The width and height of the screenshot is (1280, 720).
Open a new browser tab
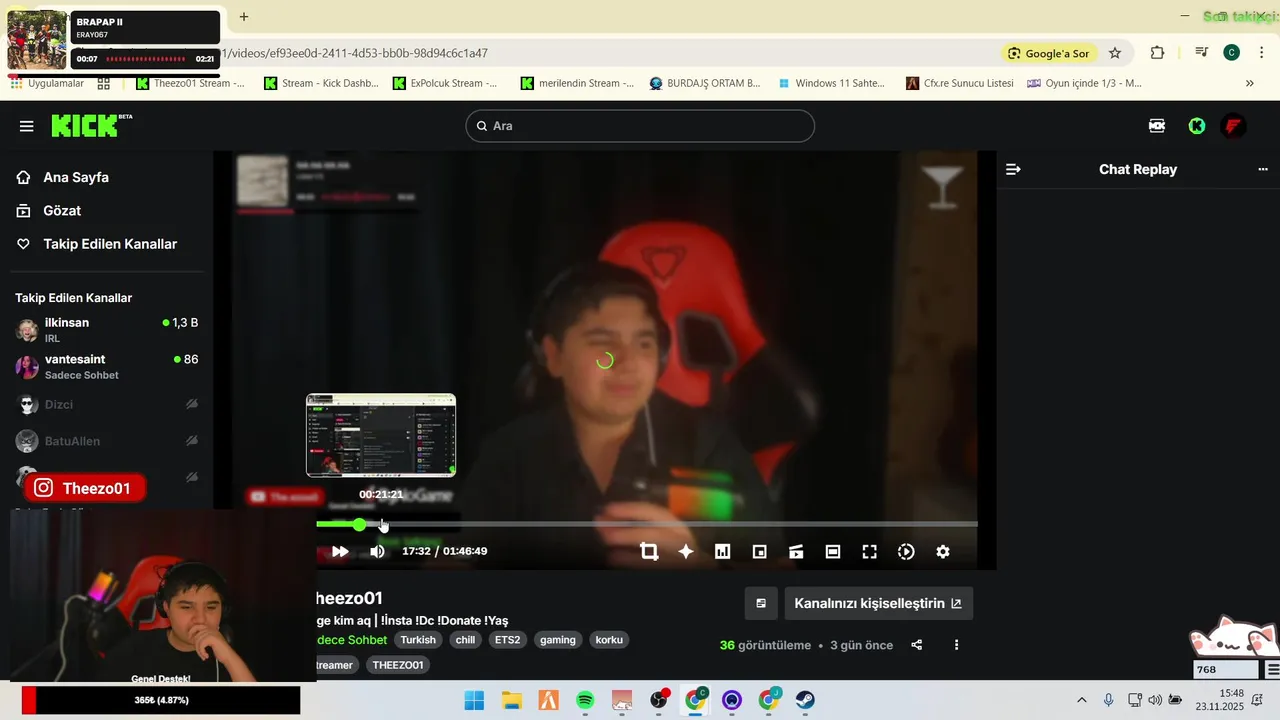(x=243, y=16)
